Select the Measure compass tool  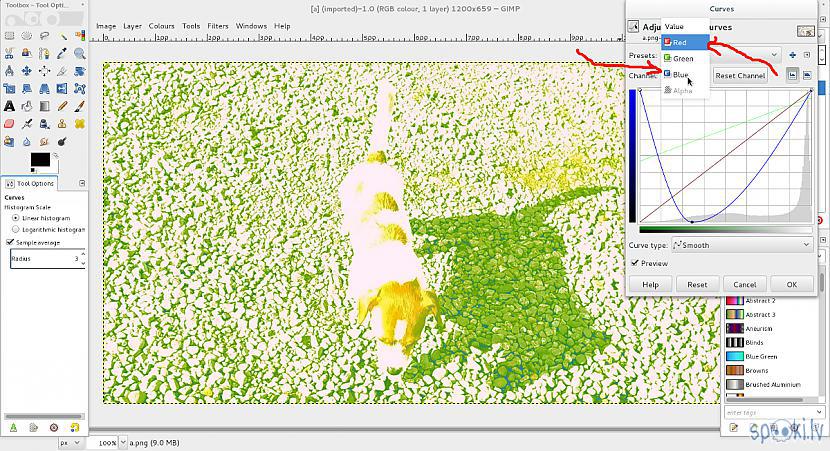(10, 71)
